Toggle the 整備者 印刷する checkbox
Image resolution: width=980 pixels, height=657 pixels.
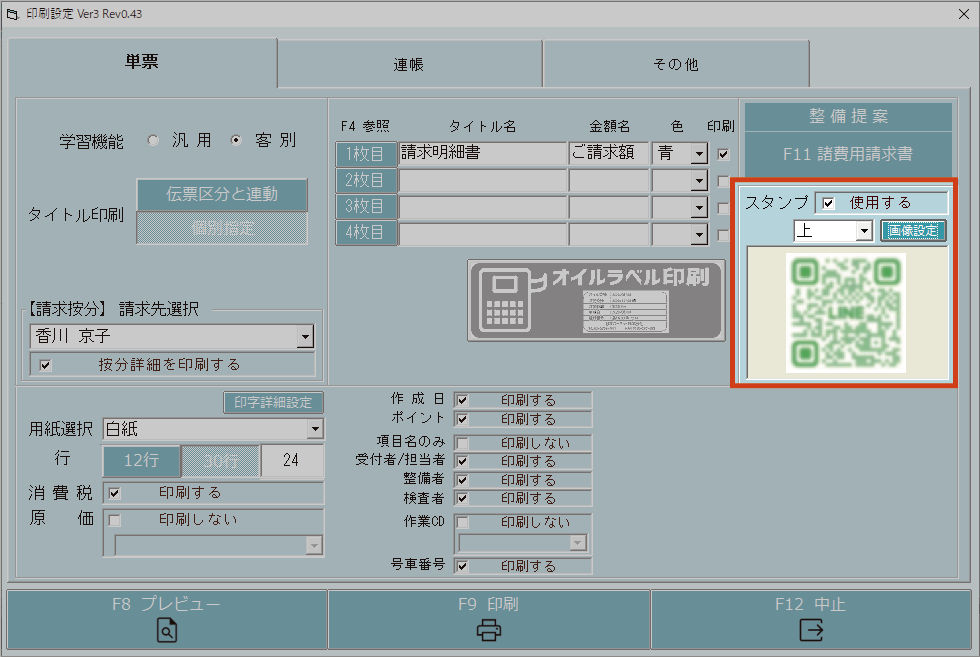click(x=462, y=480)
